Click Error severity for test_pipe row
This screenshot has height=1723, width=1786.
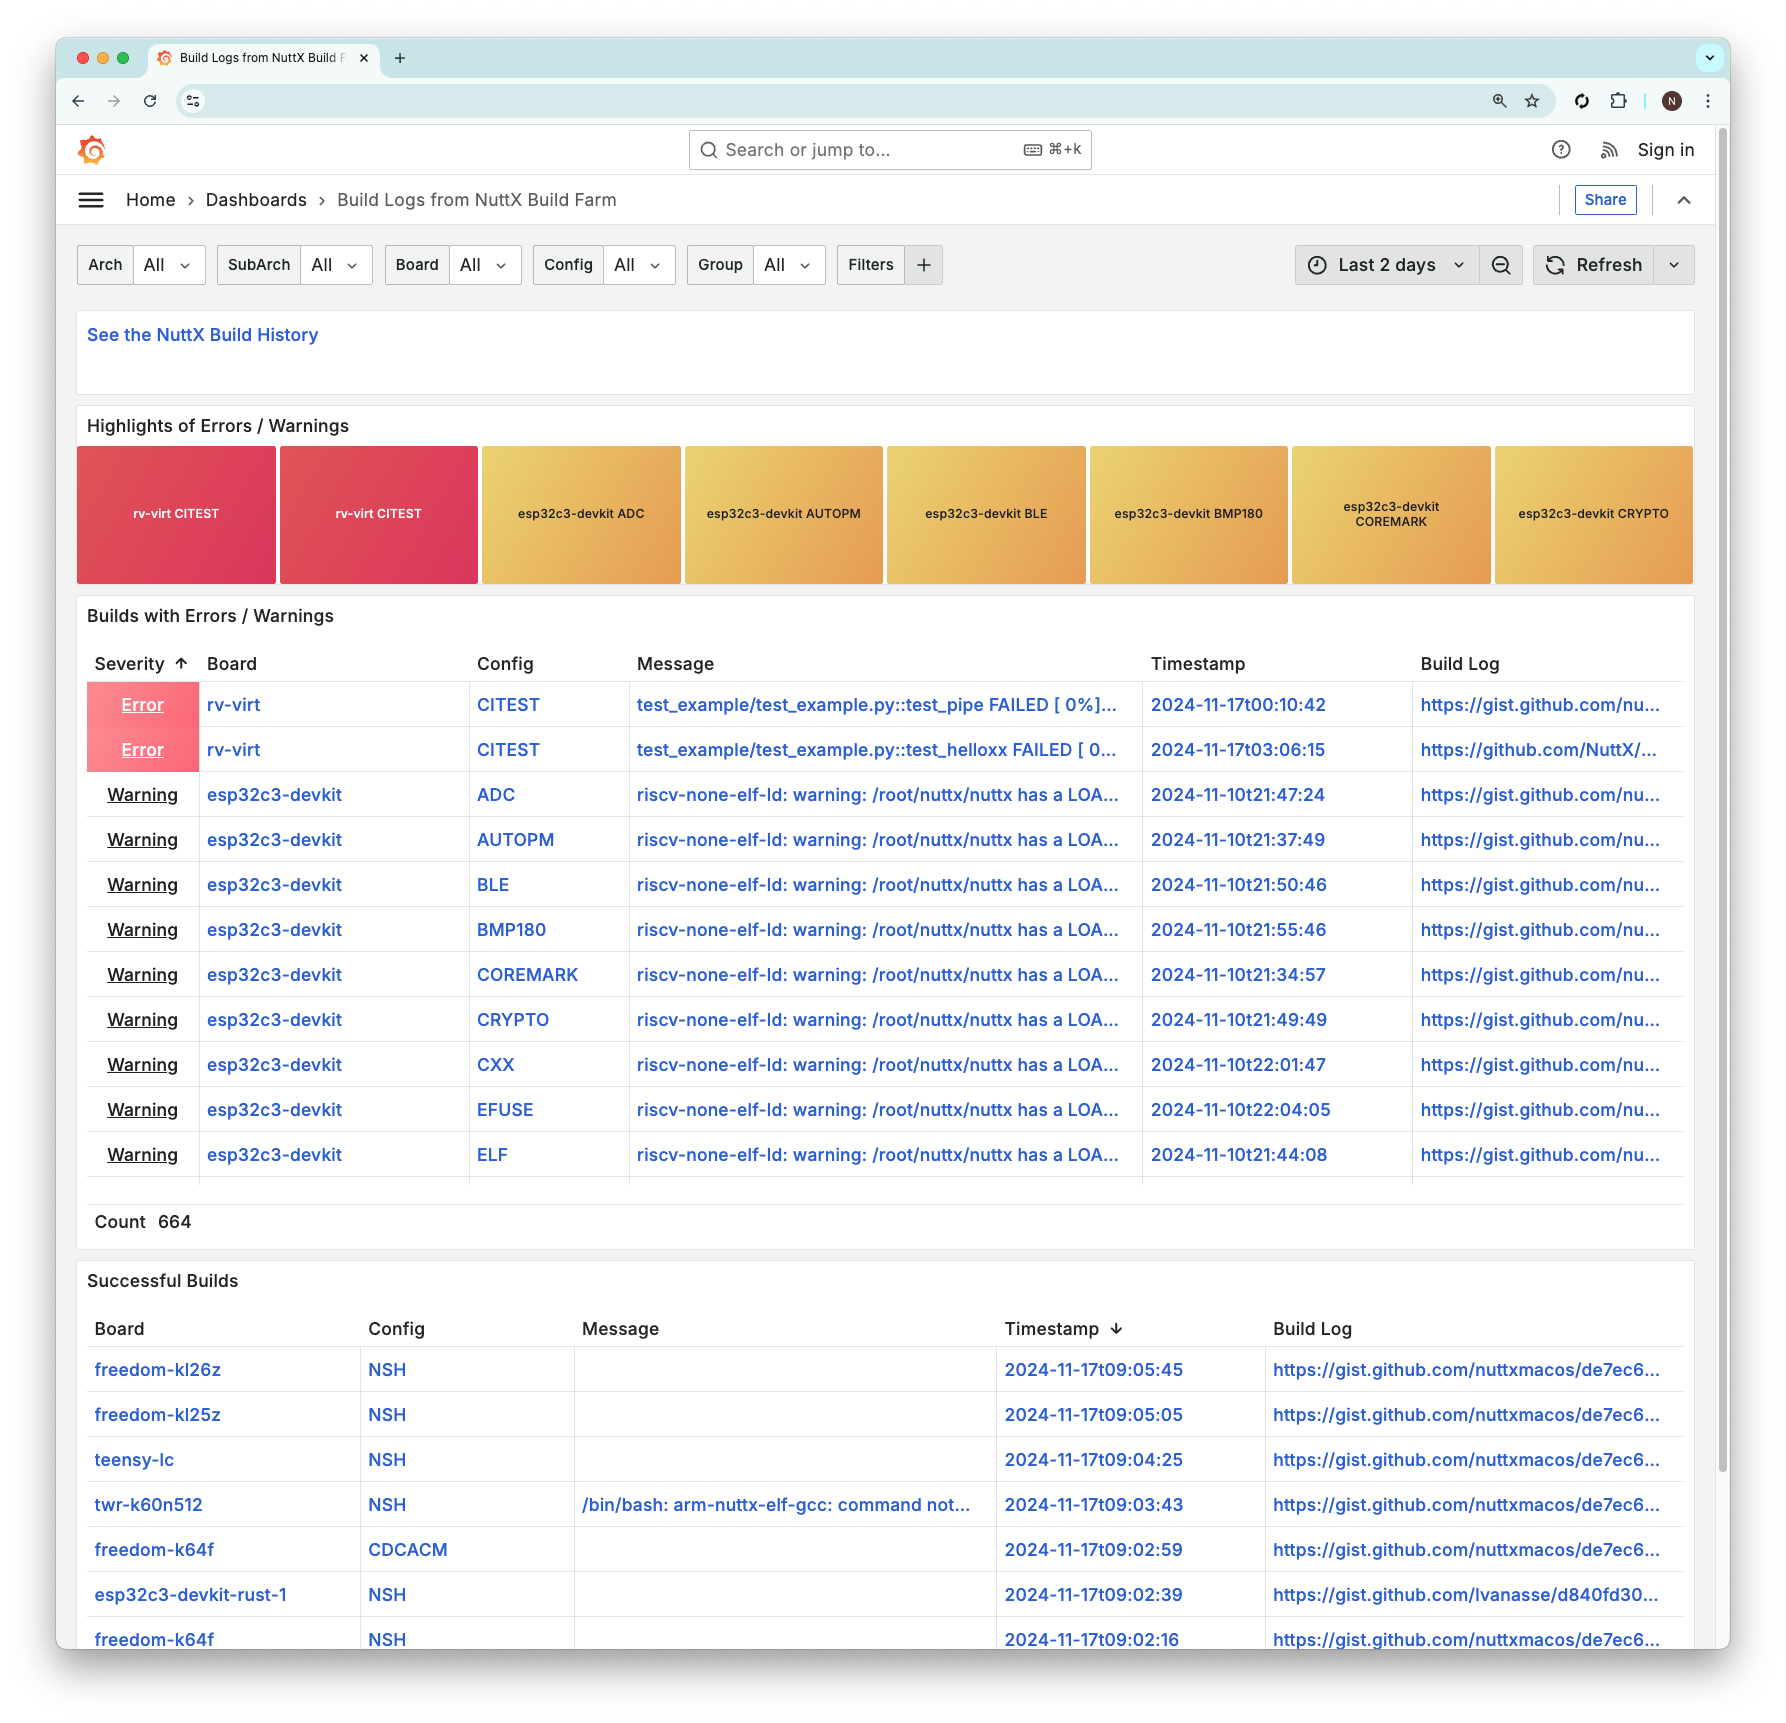pos(143,705)
